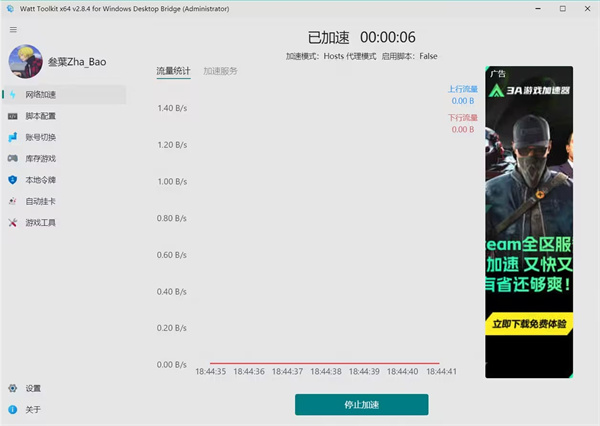Select the 游戏工具 tools icon

coord(13,223)
